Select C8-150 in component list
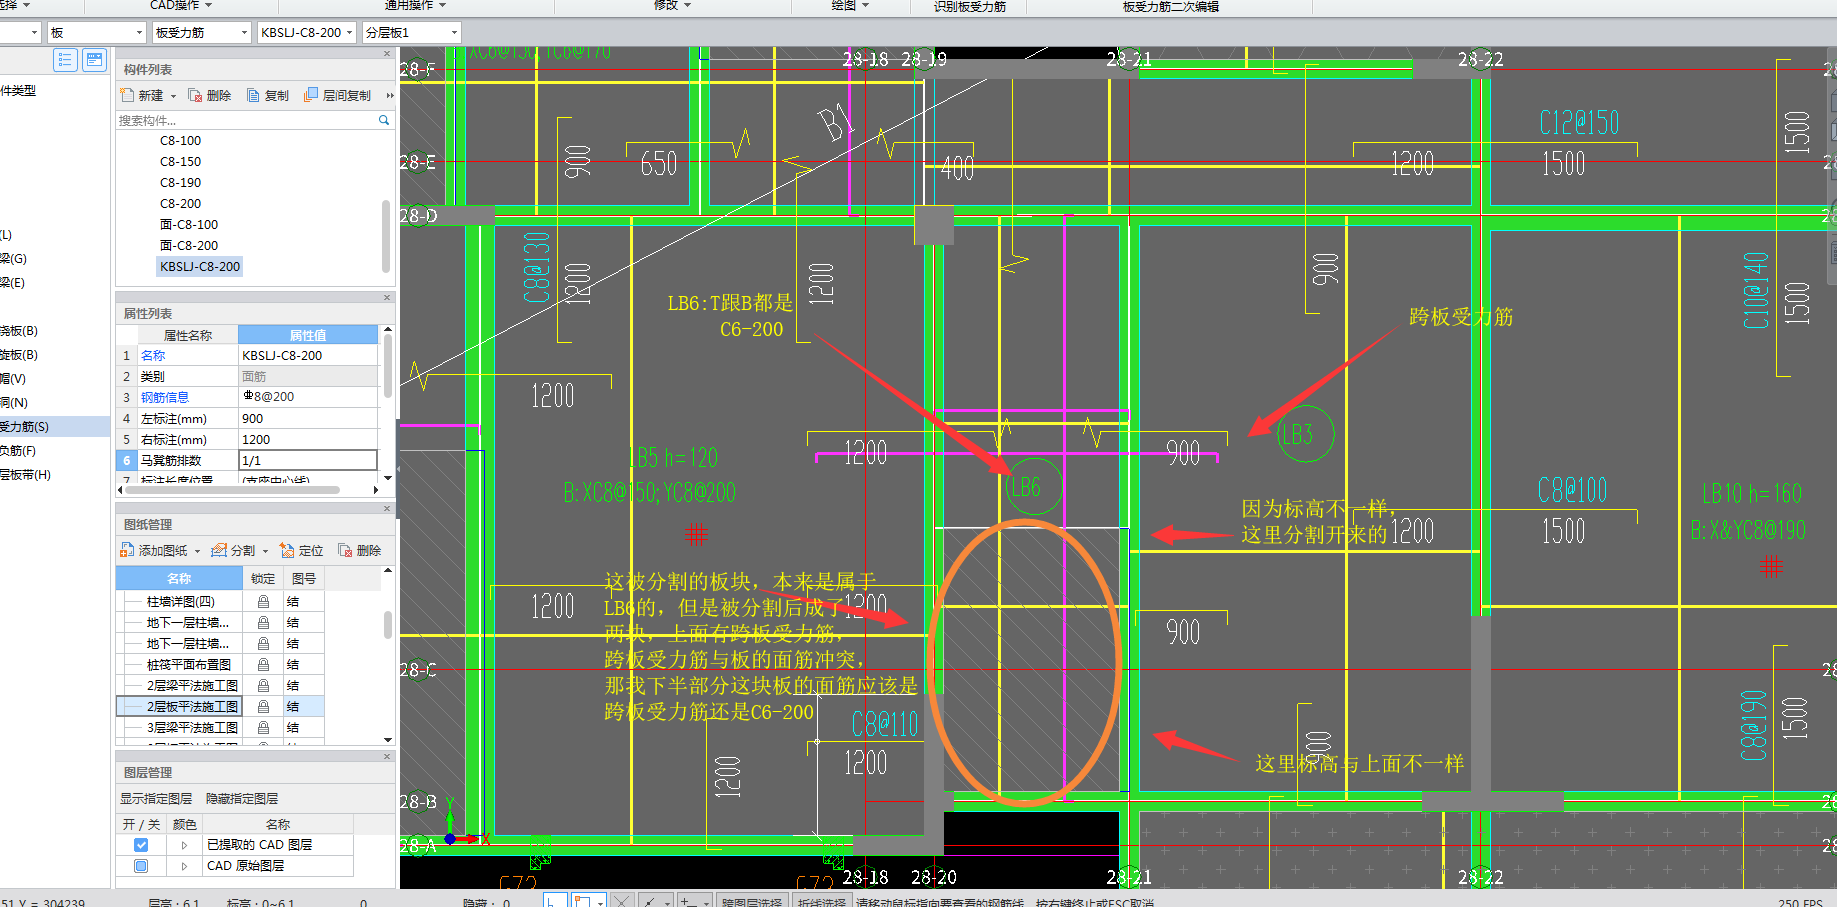This screenshot has height=907, width=1837. coord(180,162)
